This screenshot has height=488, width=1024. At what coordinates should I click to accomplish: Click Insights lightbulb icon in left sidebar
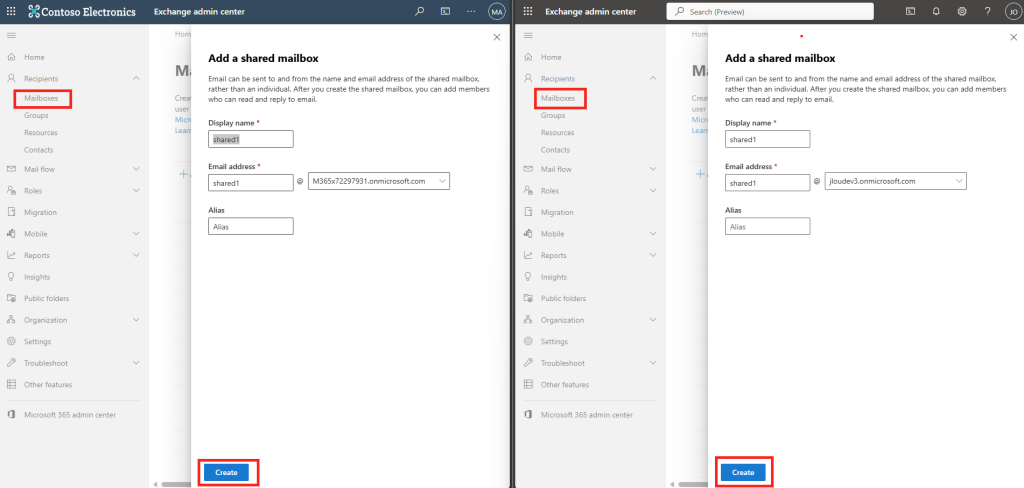coord(11,277)
